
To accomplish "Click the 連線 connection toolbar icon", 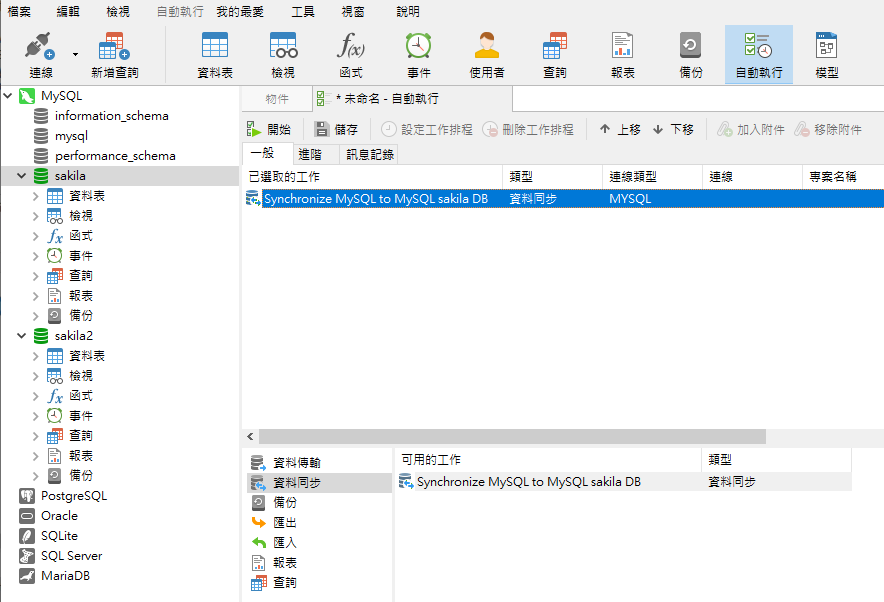I will tap(40, 48).
